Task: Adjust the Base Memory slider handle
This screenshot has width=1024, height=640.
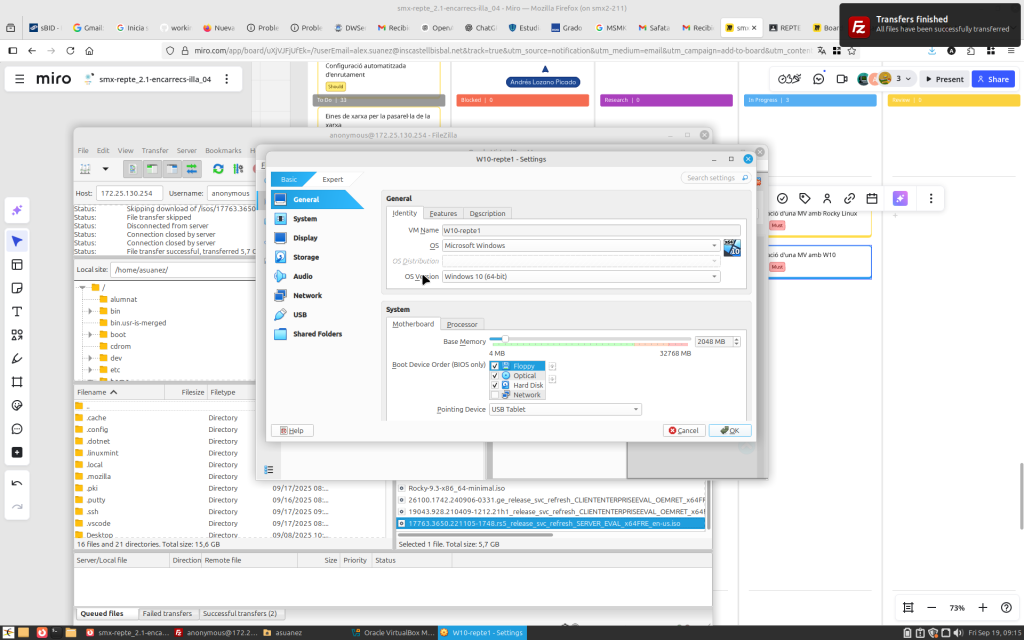Action: point(505,341)
